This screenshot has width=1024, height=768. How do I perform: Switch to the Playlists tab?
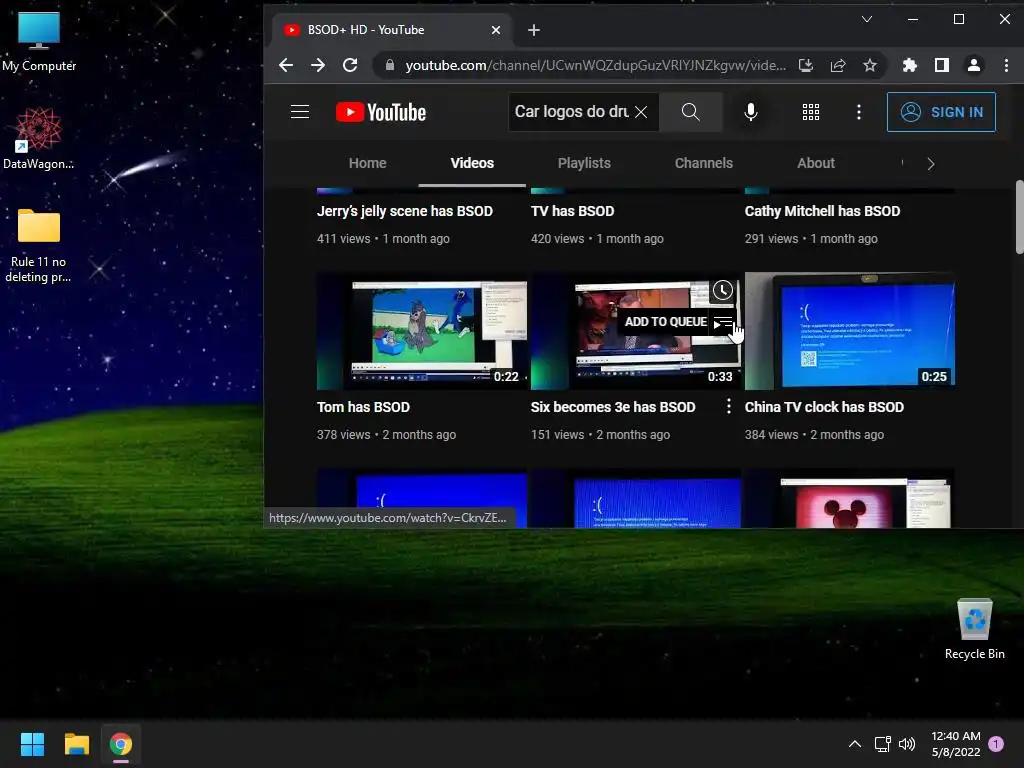click(584, 163)
